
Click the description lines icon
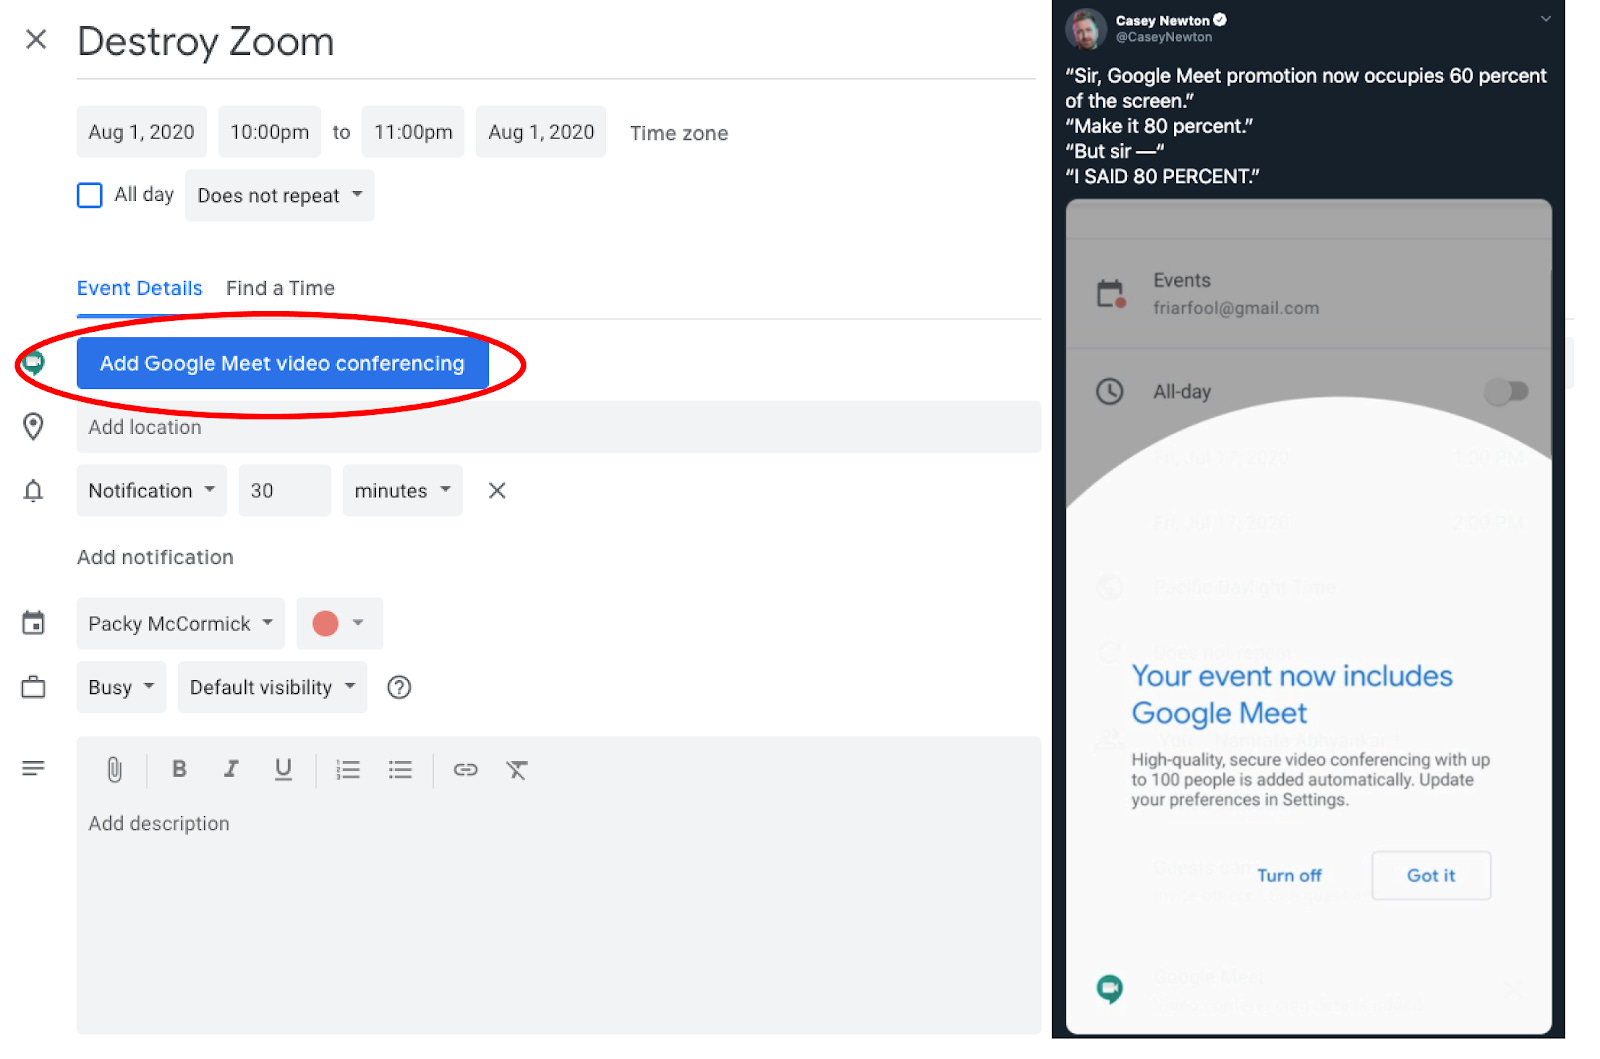point(33,768)
